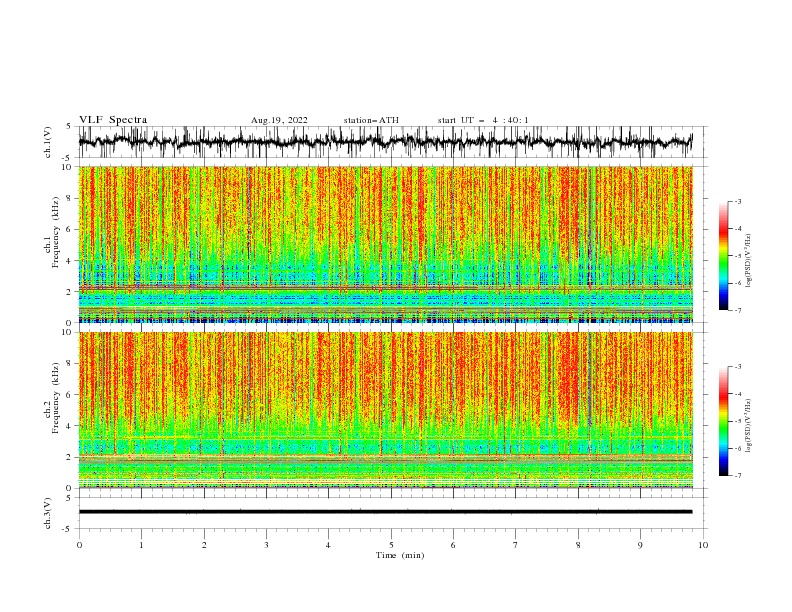Viewport: 792px width, 612px height.
Task: Click the ch.1 "Frequency (kHz)" axis label
Action: pos(56,233)
